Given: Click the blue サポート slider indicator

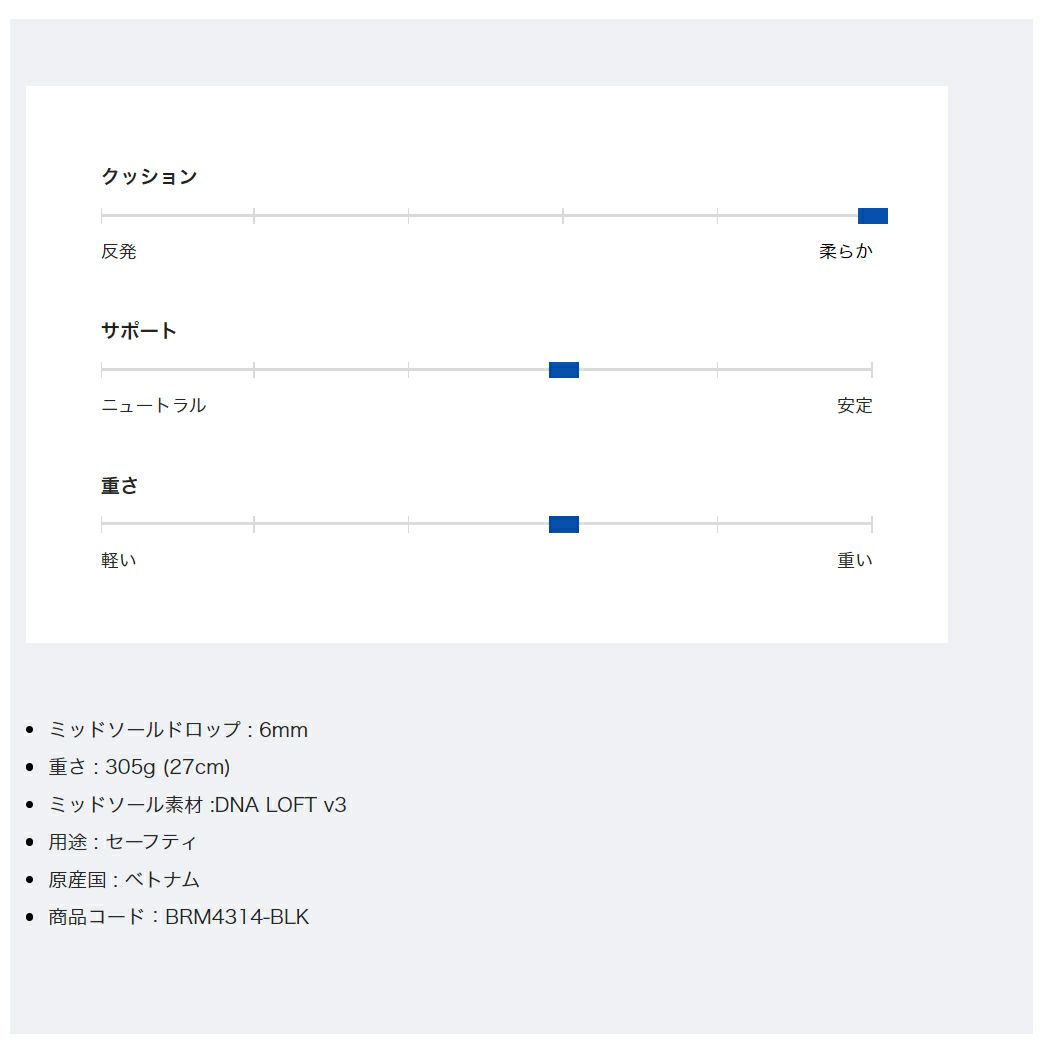Looking at the screenshot, I should pos(563,370).
